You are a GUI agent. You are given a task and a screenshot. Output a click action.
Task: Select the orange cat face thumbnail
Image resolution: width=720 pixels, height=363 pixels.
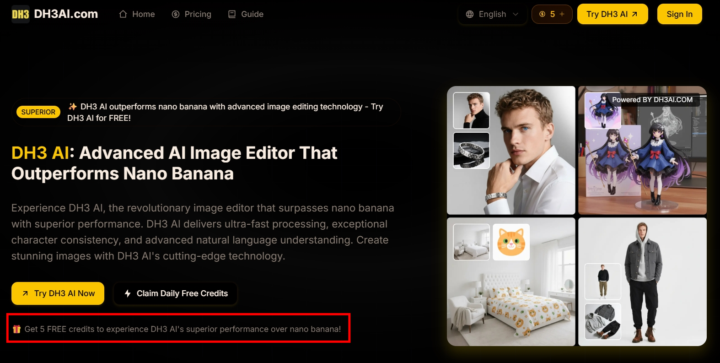point(511,242)
